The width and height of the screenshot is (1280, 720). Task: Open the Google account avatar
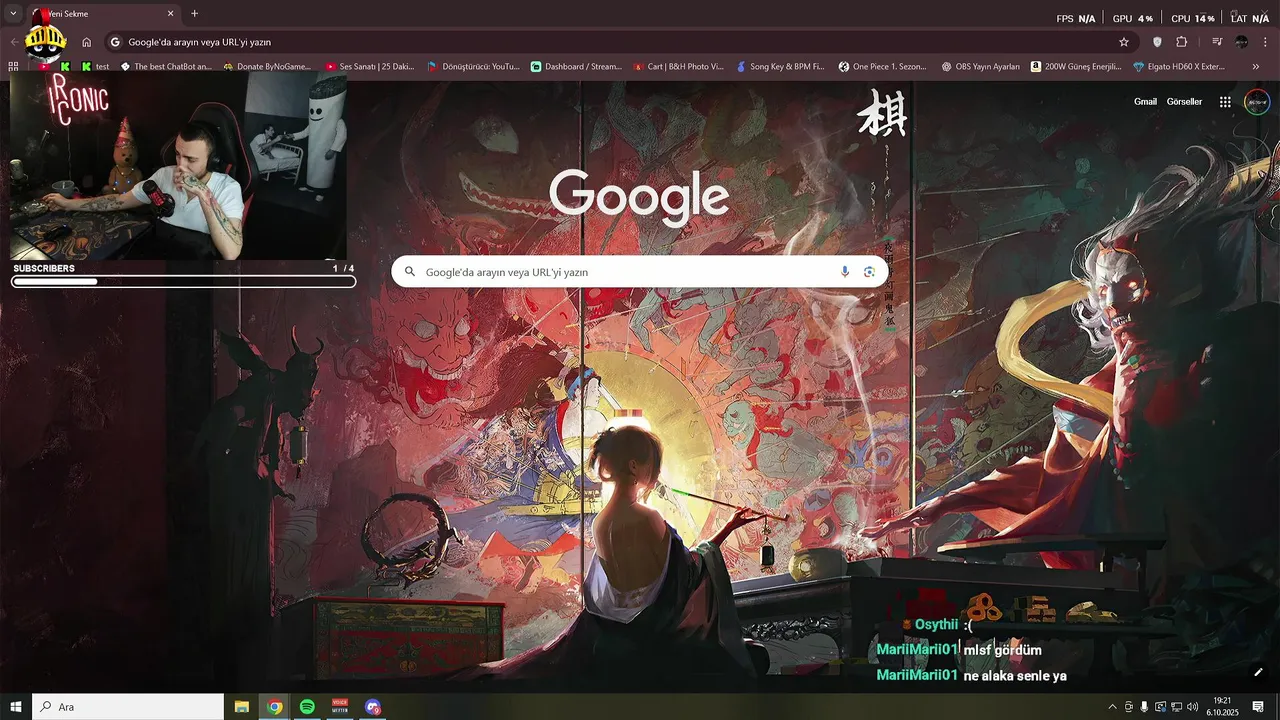coord(1256,101)
